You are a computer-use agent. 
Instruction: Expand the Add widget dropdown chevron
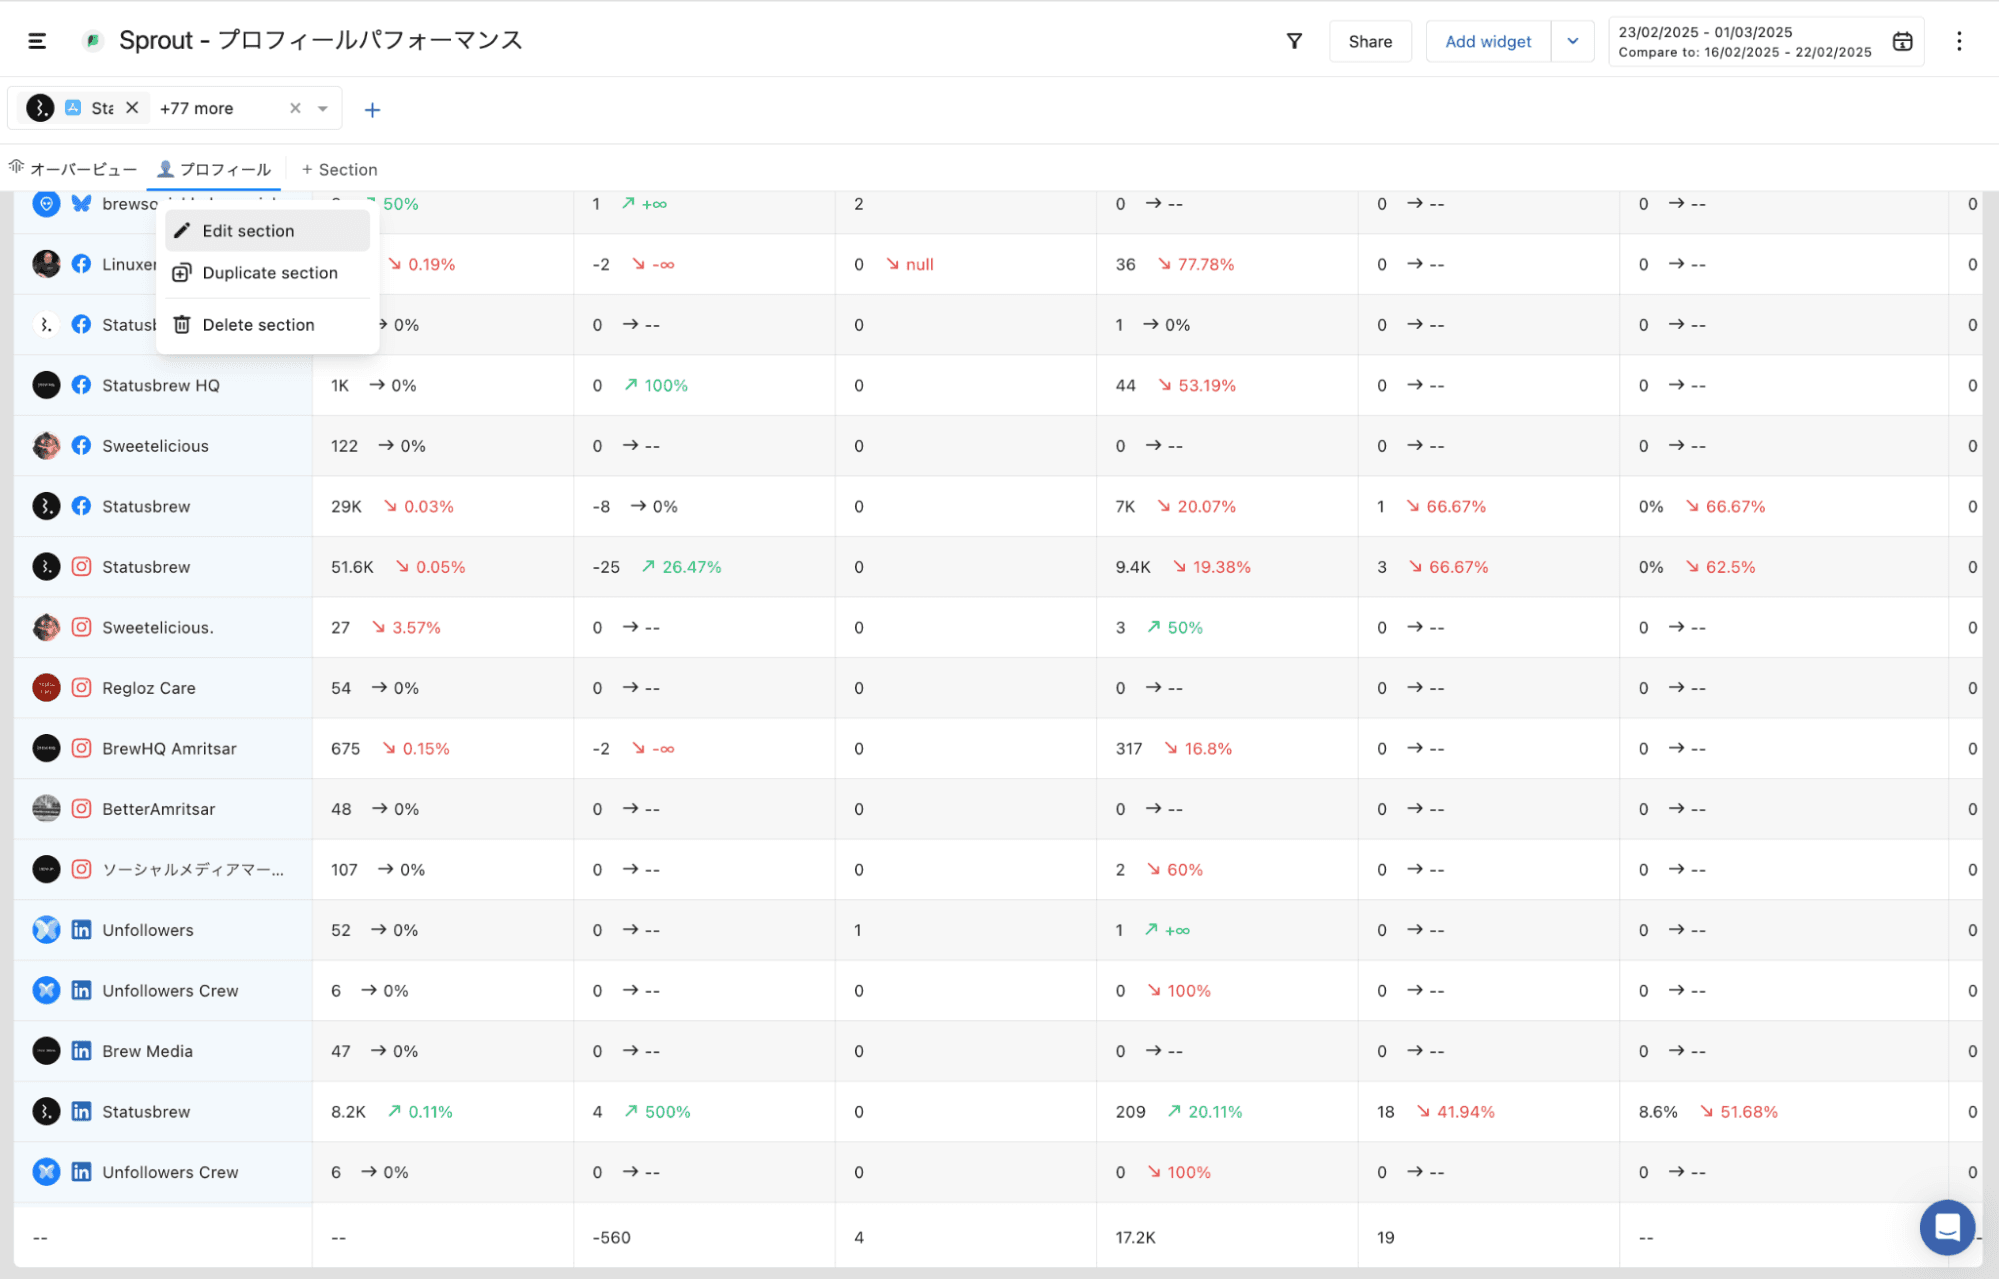tap(1573, 41)
